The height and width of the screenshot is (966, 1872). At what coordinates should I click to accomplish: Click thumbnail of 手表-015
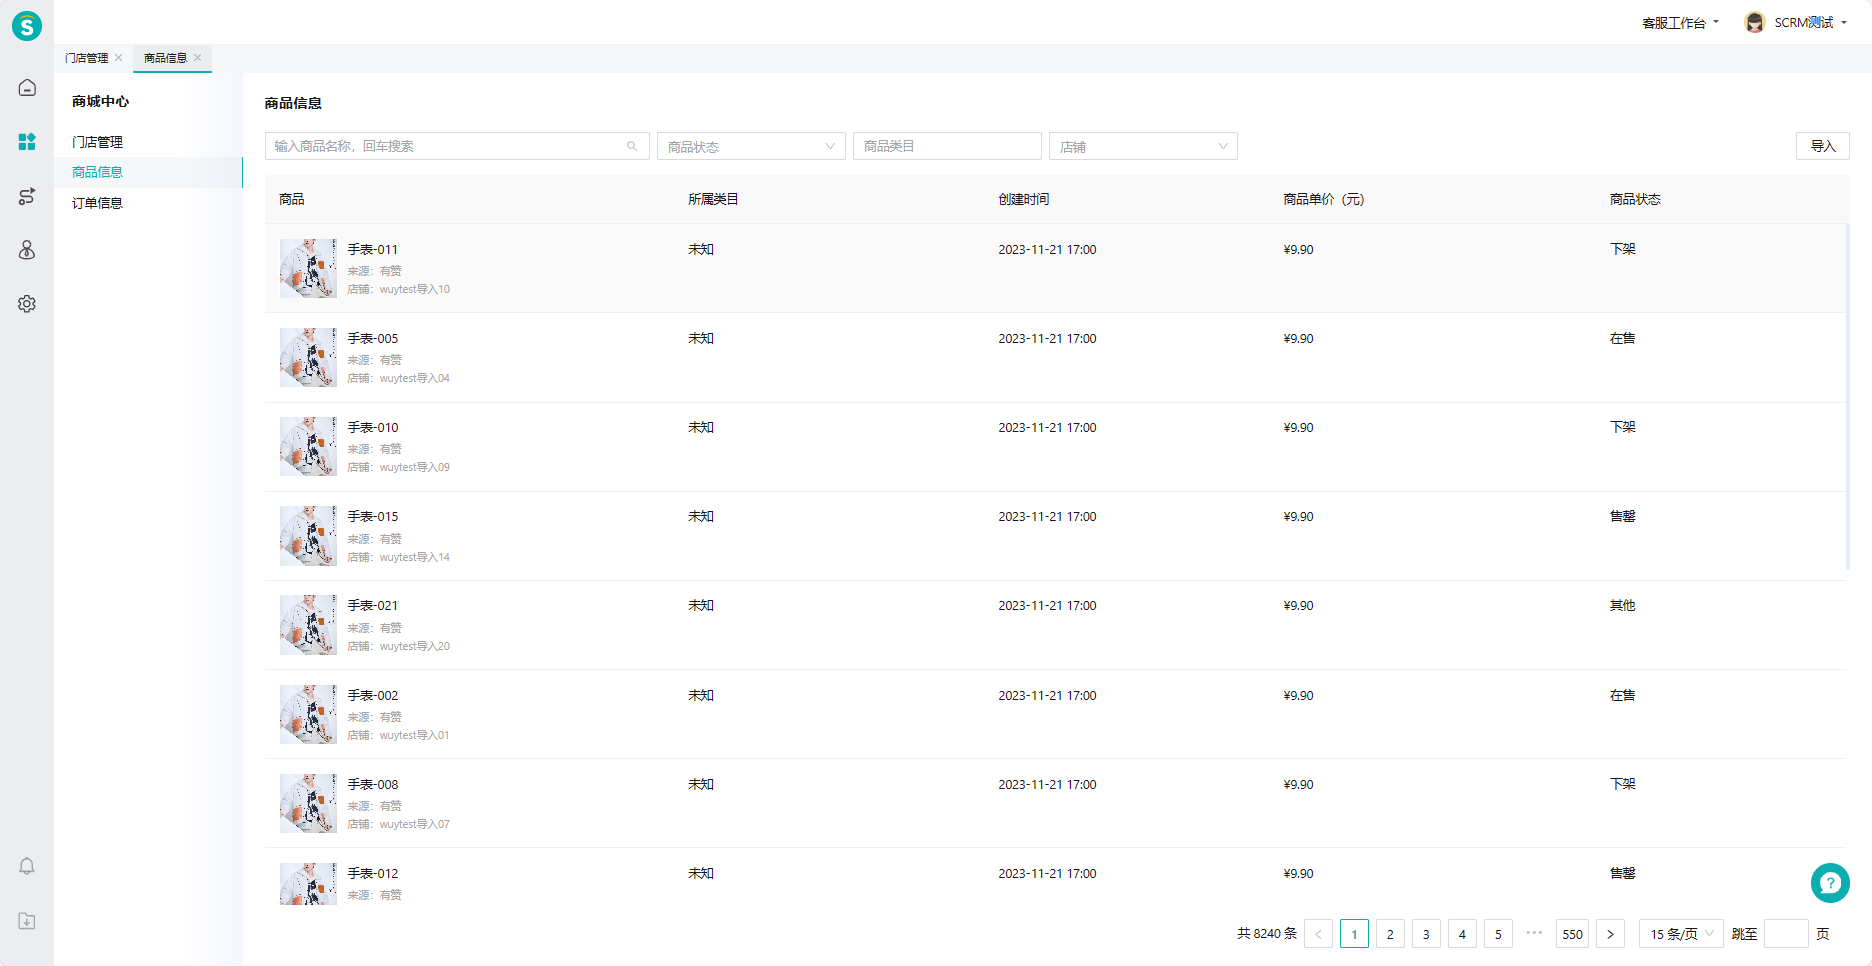pos(308,536)
